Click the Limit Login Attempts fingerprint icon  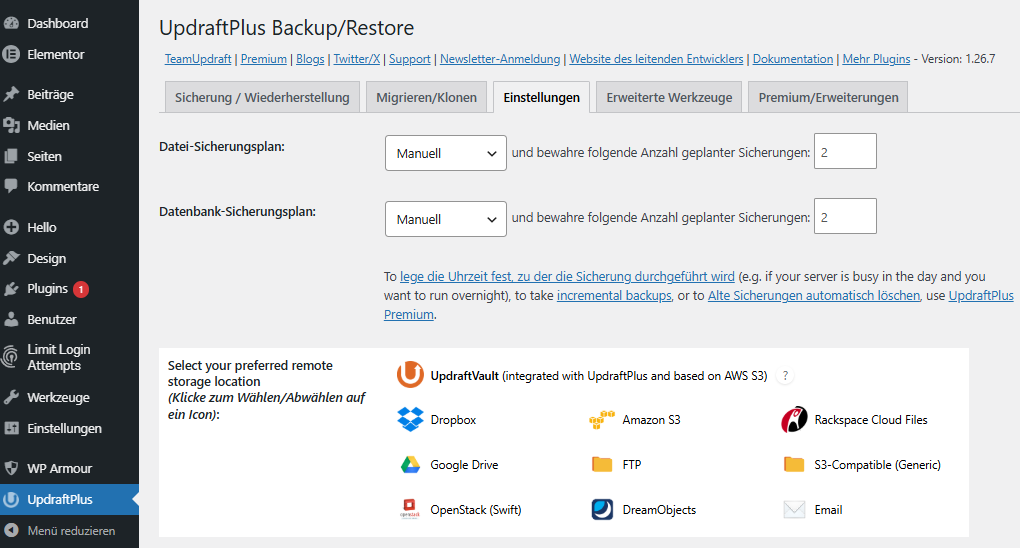[11, 357]
